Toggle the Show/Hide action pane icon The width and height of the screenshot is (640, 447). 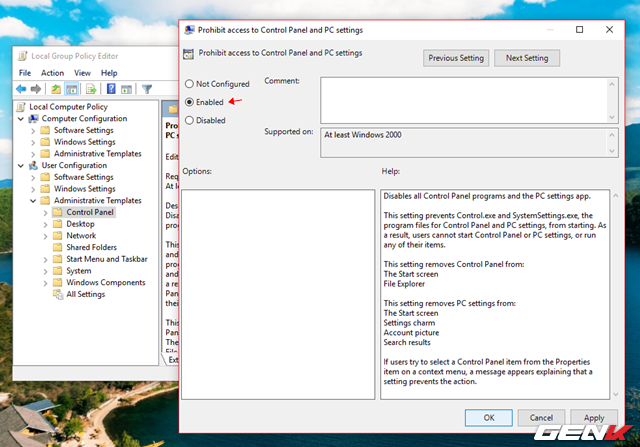click(127, 89)
